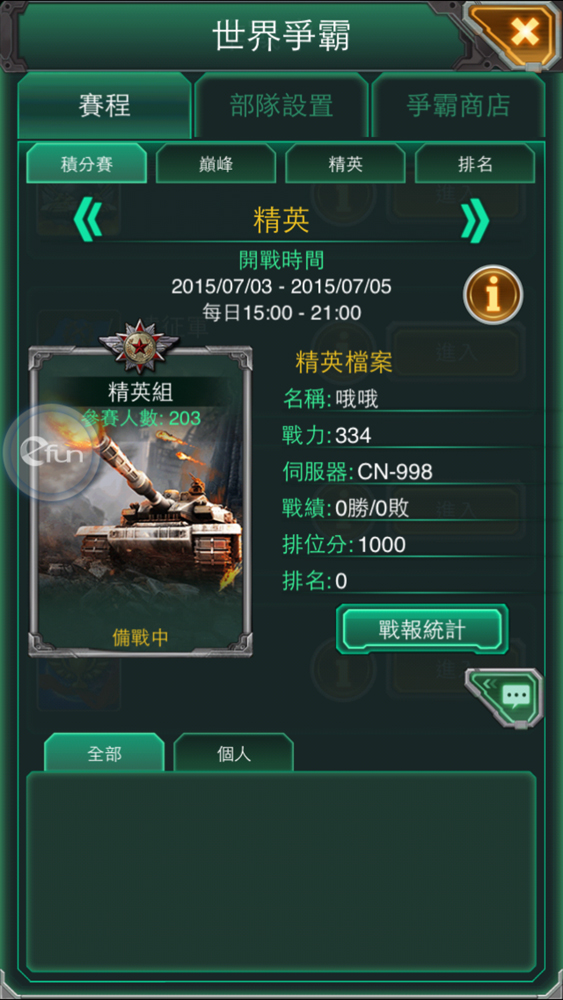Viewport: 563px width, 1000px height.
Task: Switch to the 巔峰 sub-tab
Action: (x=216, y=164)
